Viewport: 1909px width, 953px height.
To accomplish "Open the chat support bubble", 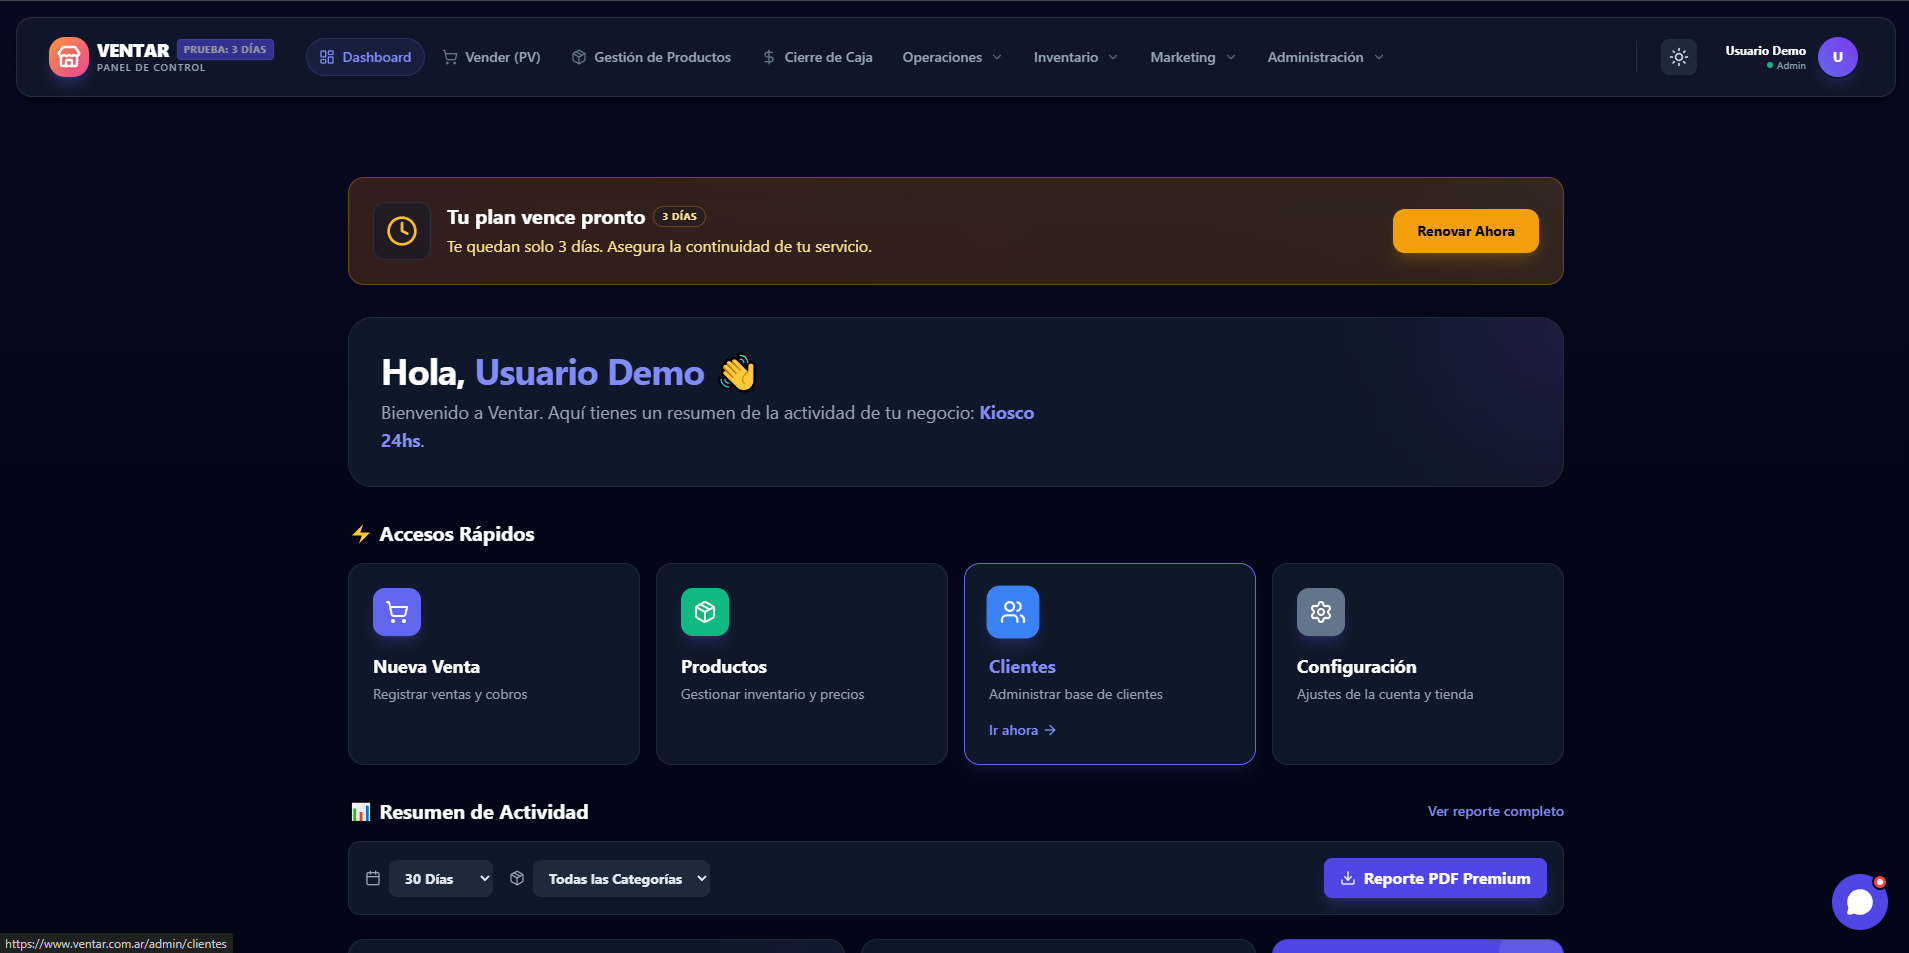I will pos(1859,902).
